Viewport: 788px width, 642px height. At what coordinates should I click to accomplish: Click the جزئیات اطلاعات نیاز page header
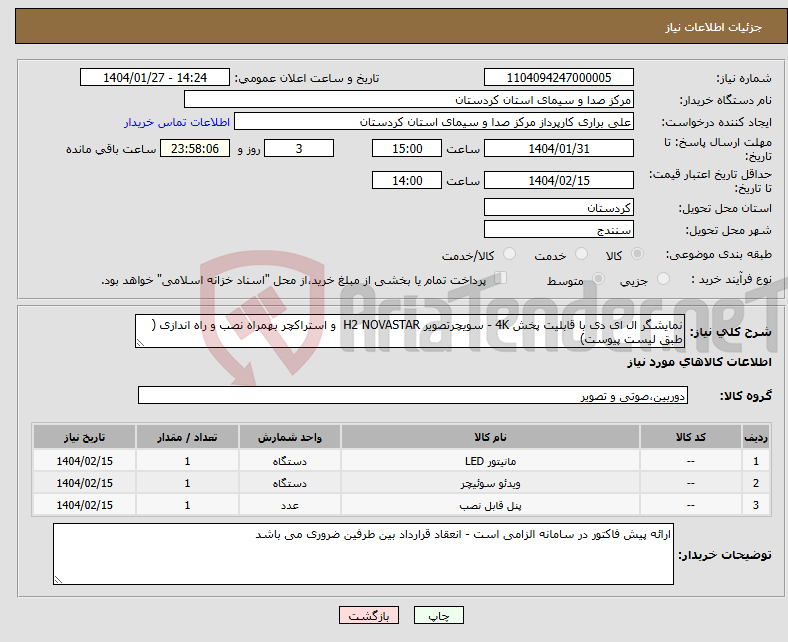[714, 27]
